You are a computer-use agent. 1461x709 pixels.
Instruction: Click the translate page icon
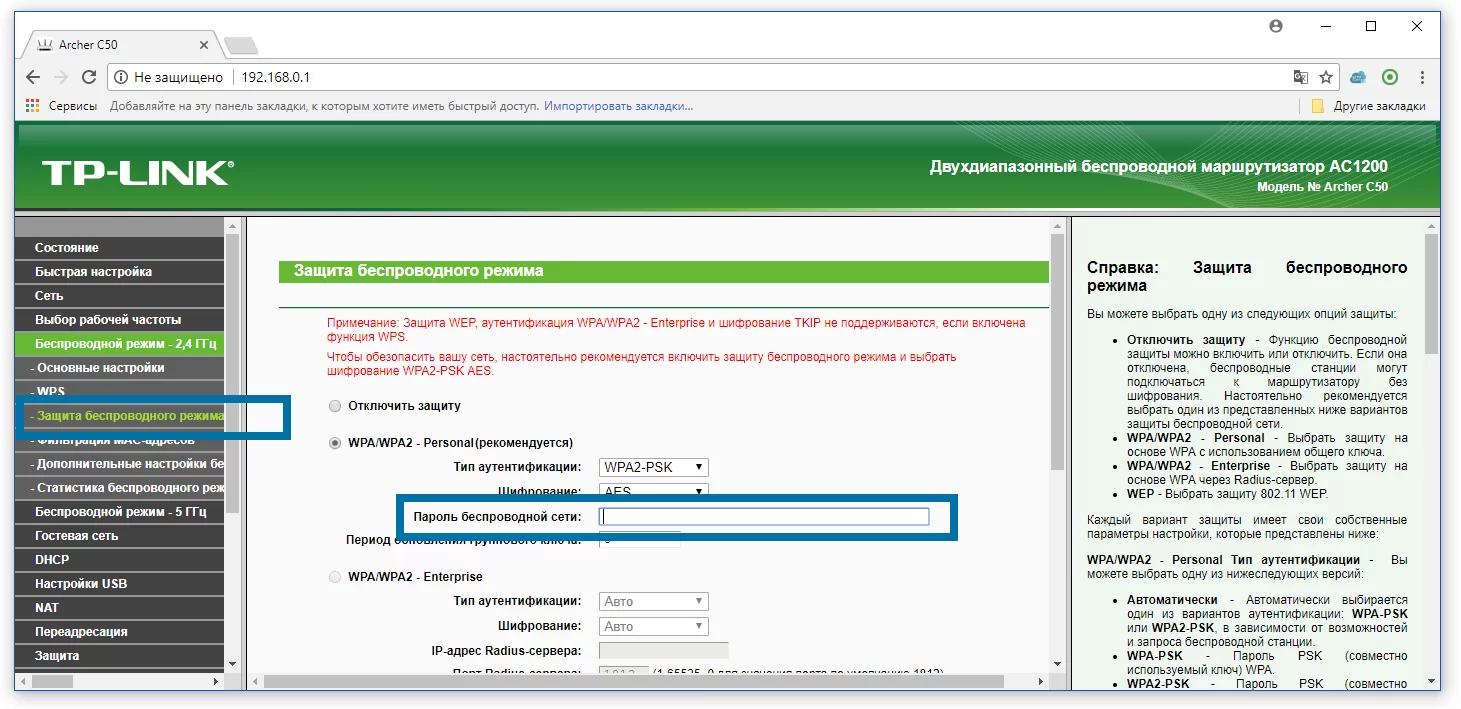click(1300, 77)
